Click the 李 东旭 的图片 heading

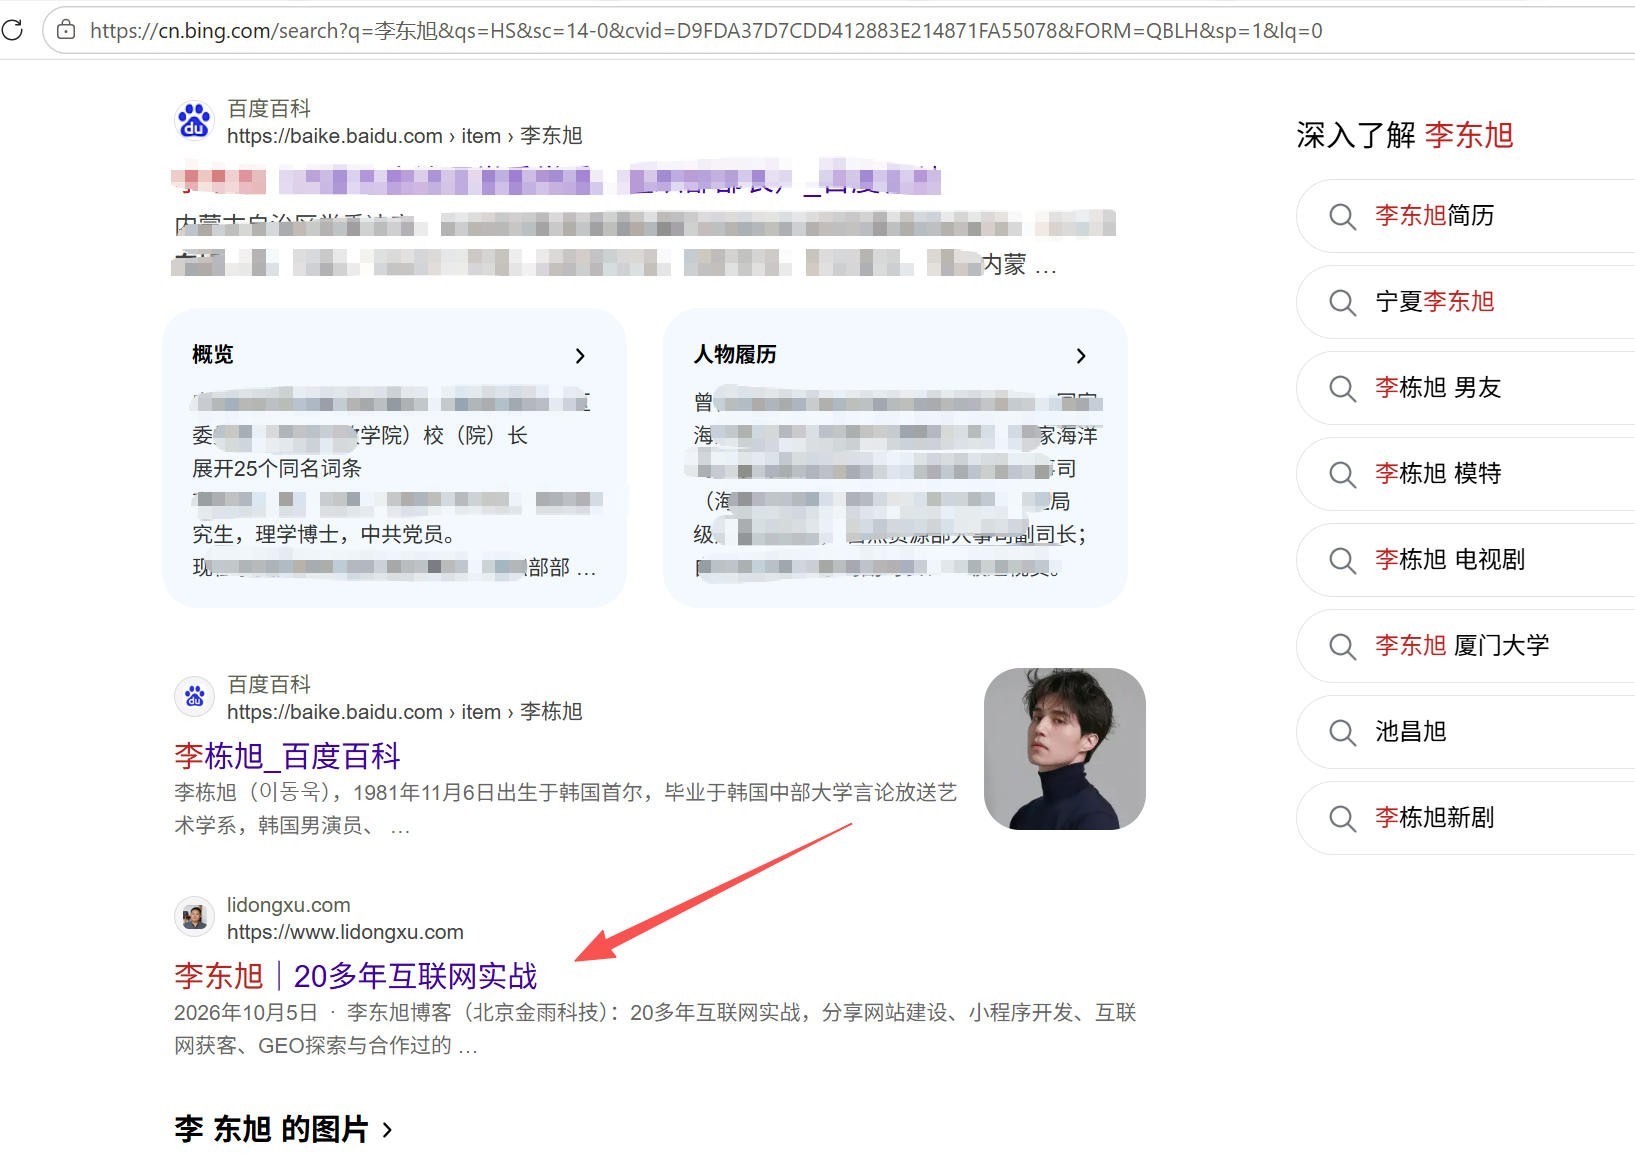click(x=272, y=1129)
